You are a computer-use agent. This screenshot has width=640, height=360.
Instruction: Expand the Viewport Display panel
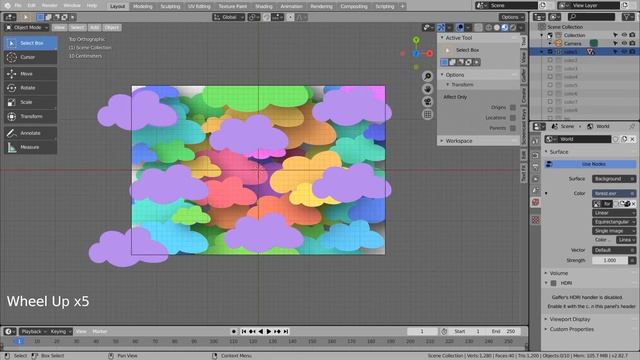click(x=569, y=319)
